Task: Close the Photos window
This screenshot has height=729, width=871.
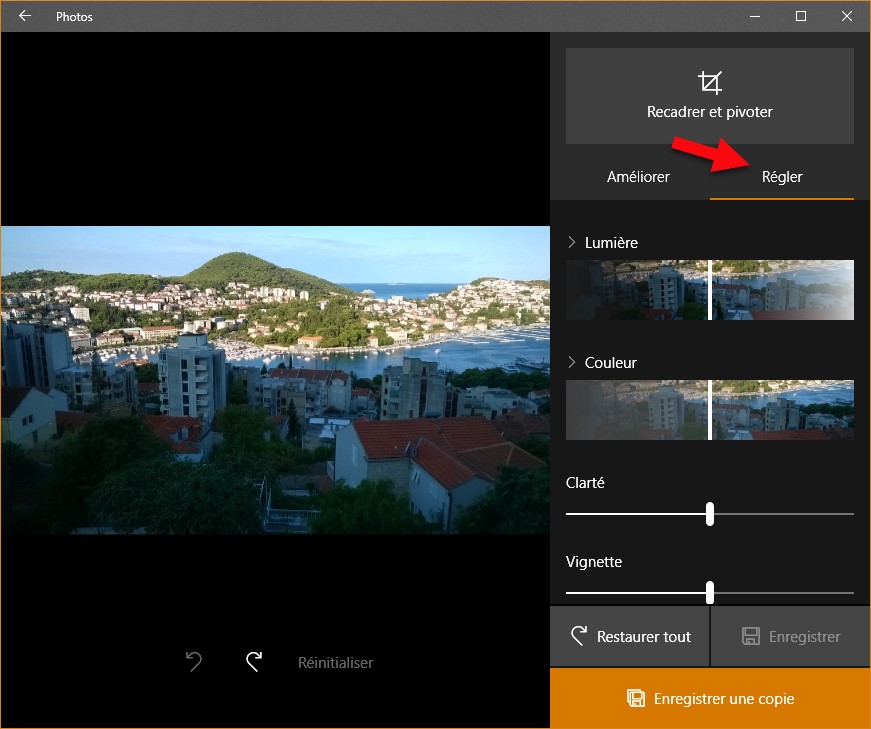Action: [847, 16]
